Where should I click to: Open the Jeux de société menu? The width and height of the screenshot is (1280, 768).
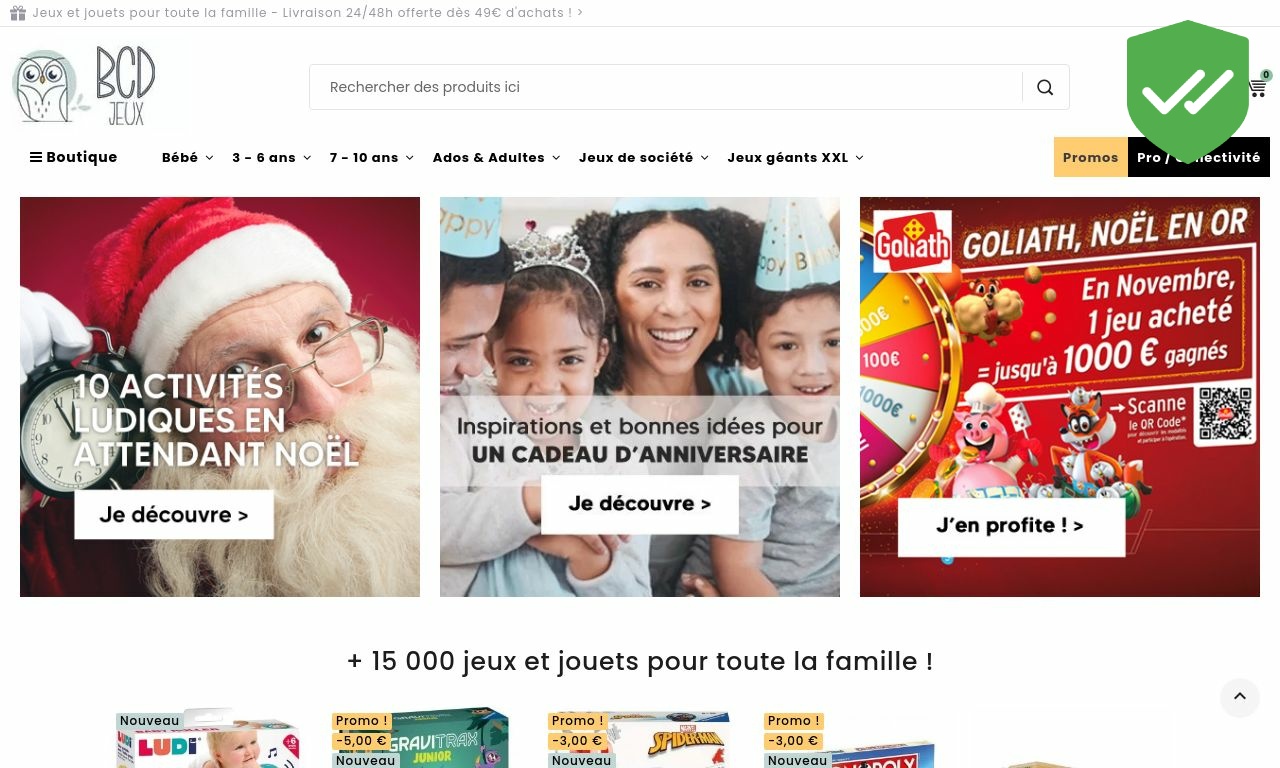click(643, 157)
